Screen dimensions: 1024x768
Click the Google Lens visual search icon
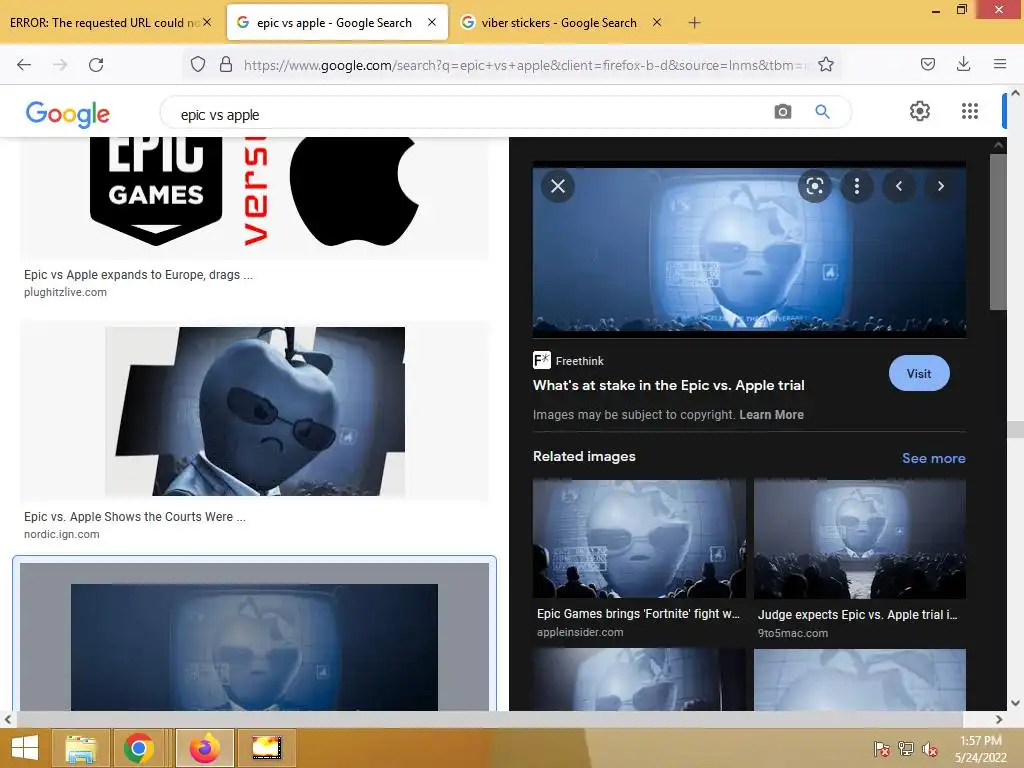[814, 186]
